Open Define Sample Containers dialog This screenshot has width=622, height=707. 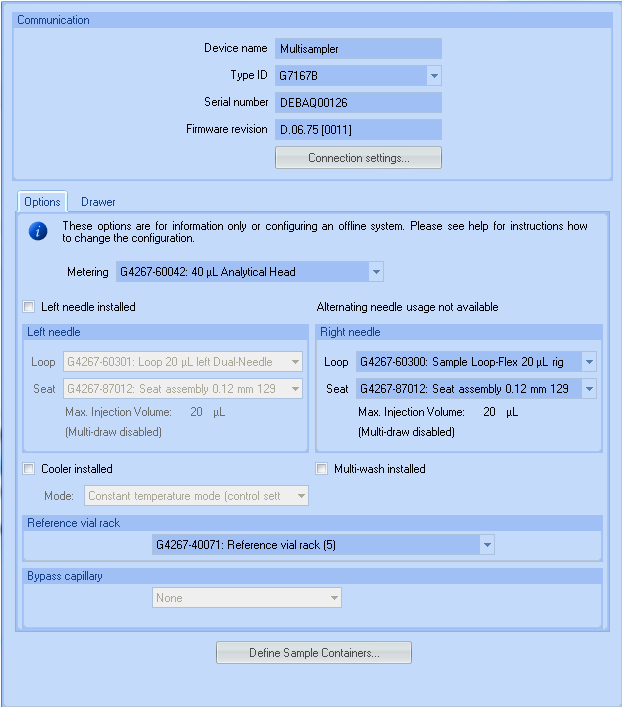[314, 653]
